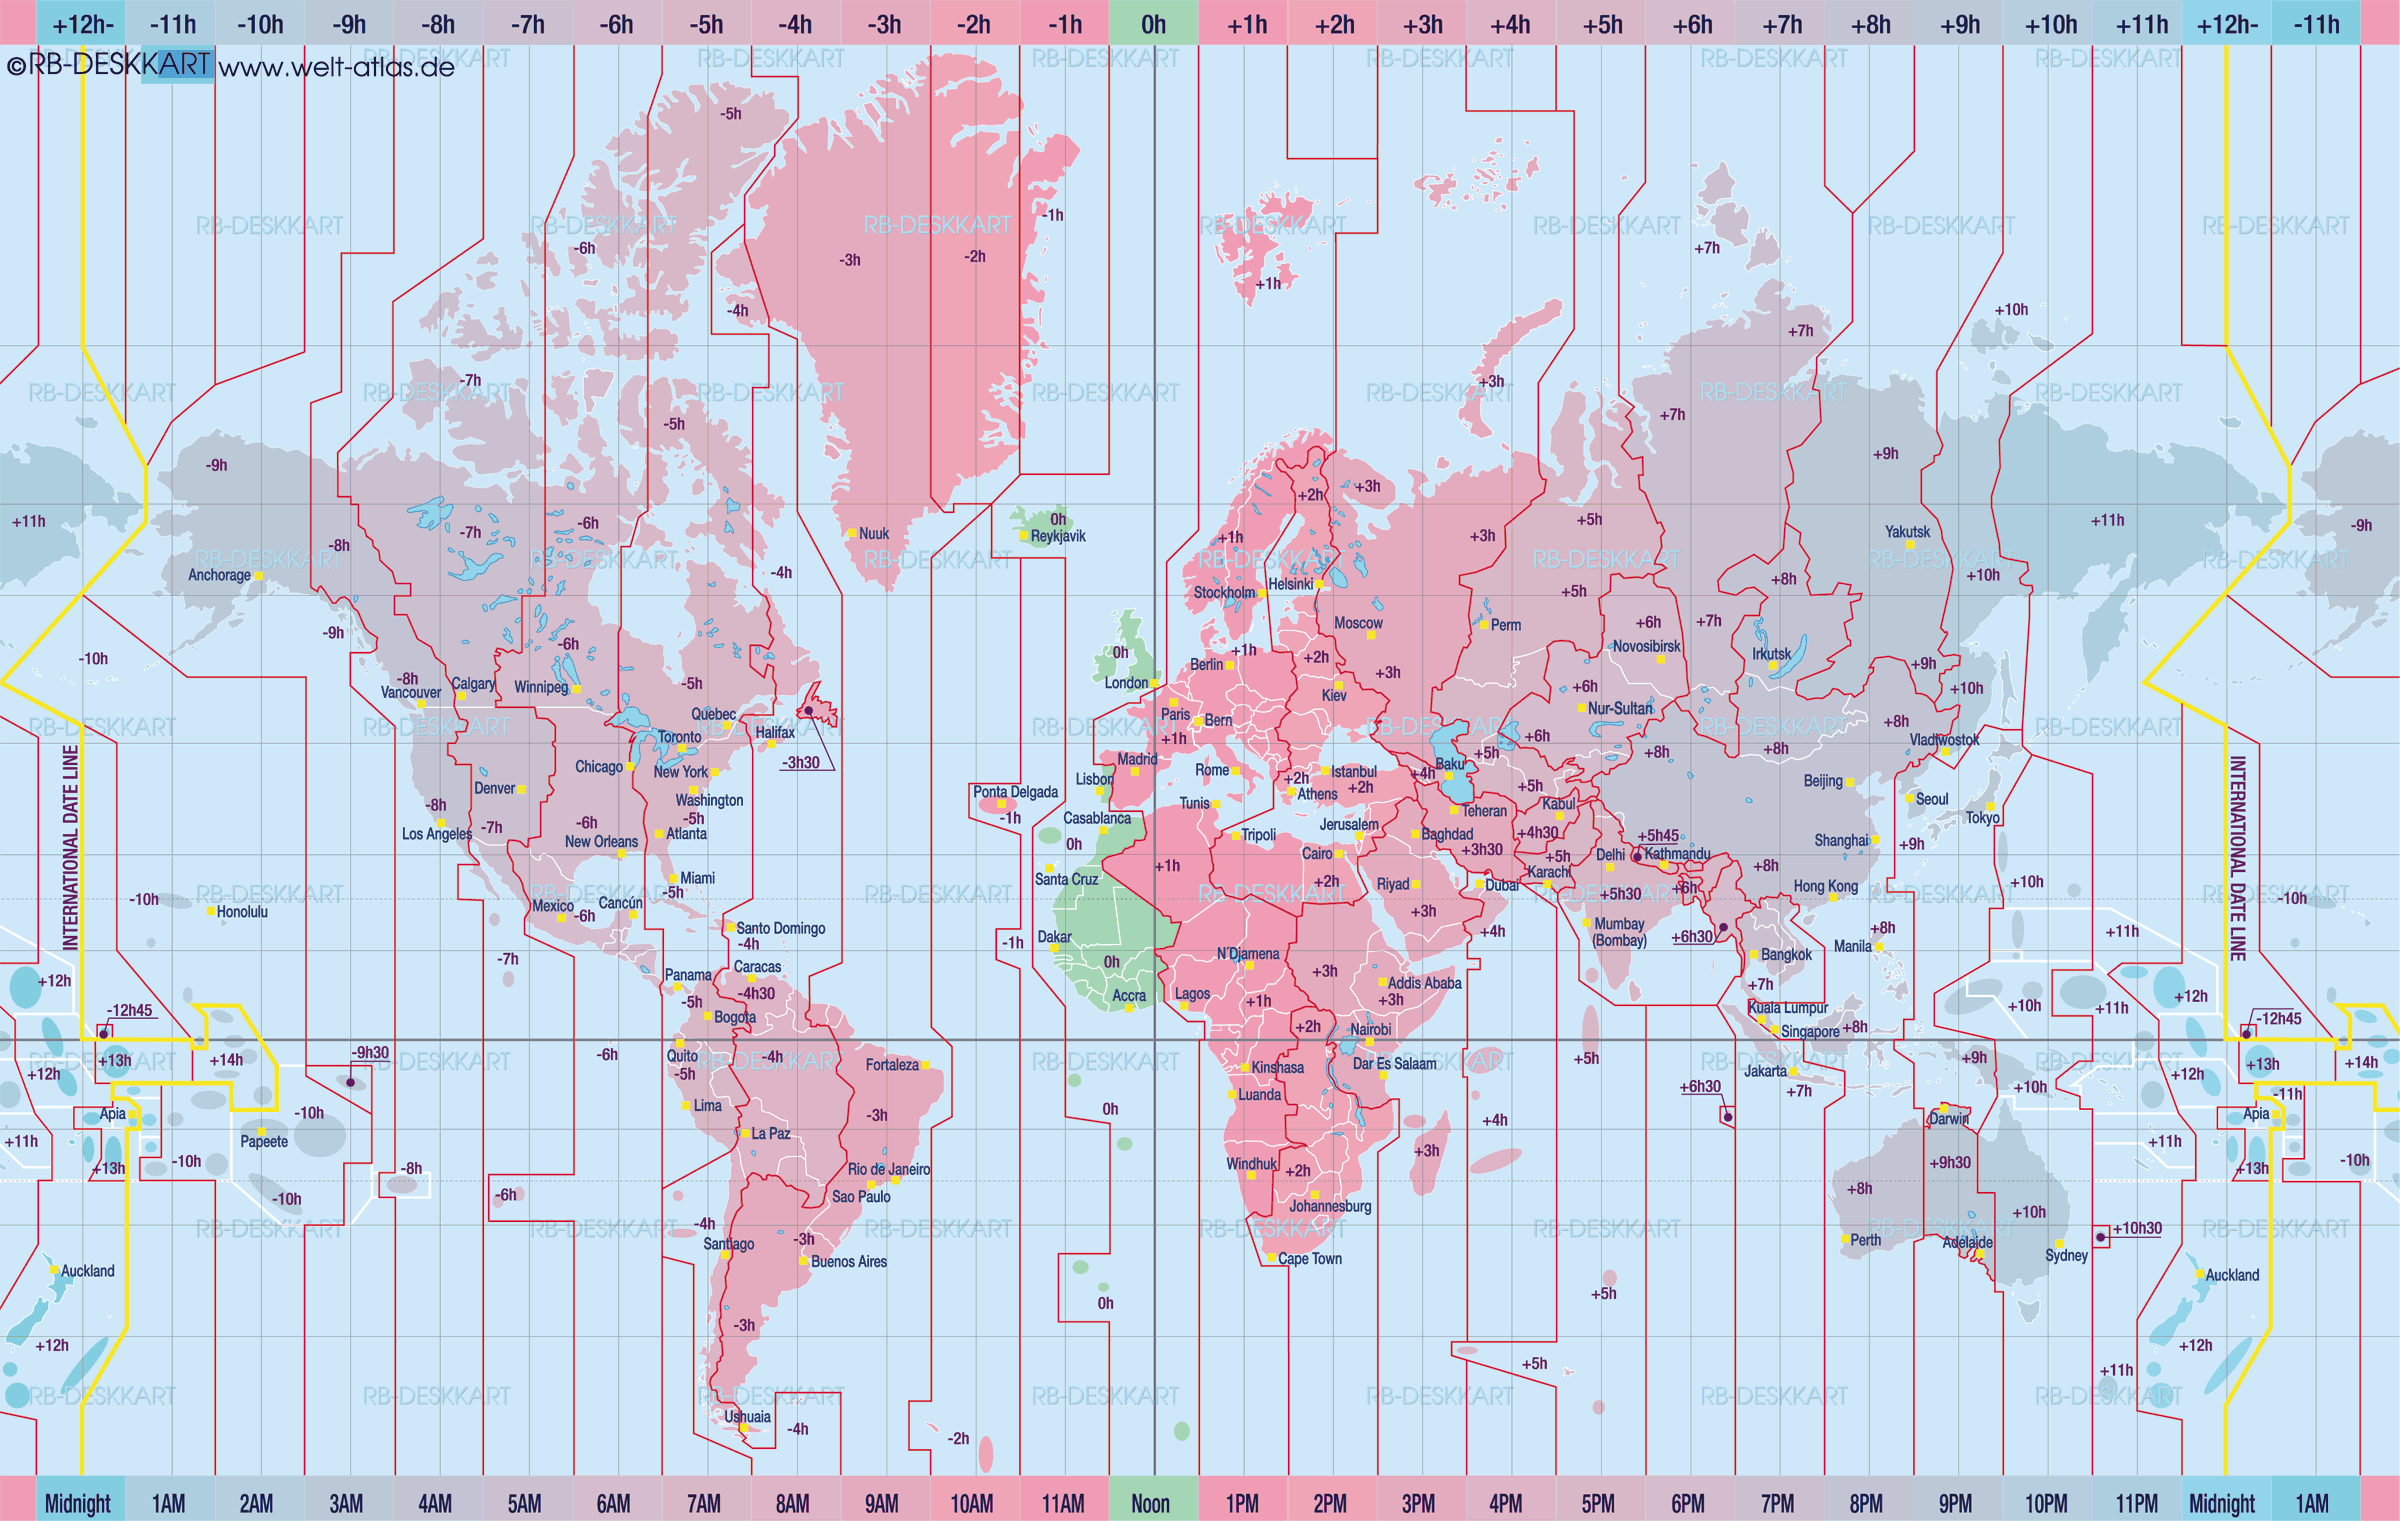Click the 'Irkutsk' city label
2400x1521 pixels.
[1771, 654]
